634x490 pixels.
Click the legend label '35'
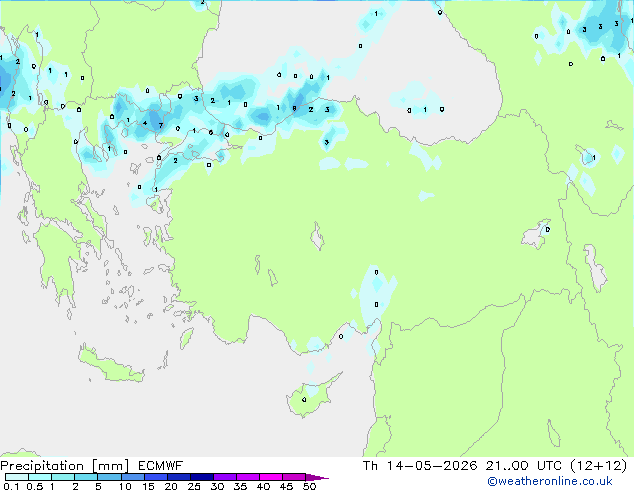click(240, 486)
